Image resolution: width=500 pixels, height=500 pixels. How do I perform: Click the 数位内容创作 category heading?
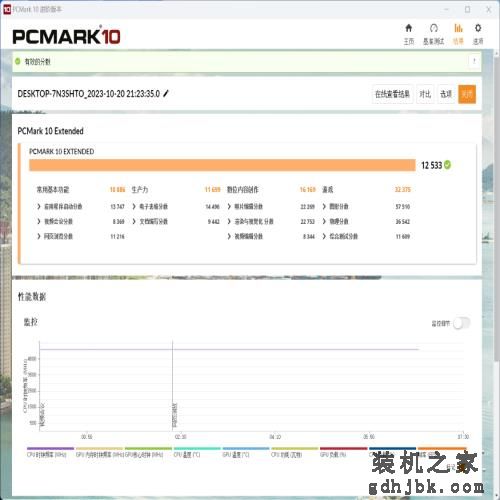click(243, 190)
